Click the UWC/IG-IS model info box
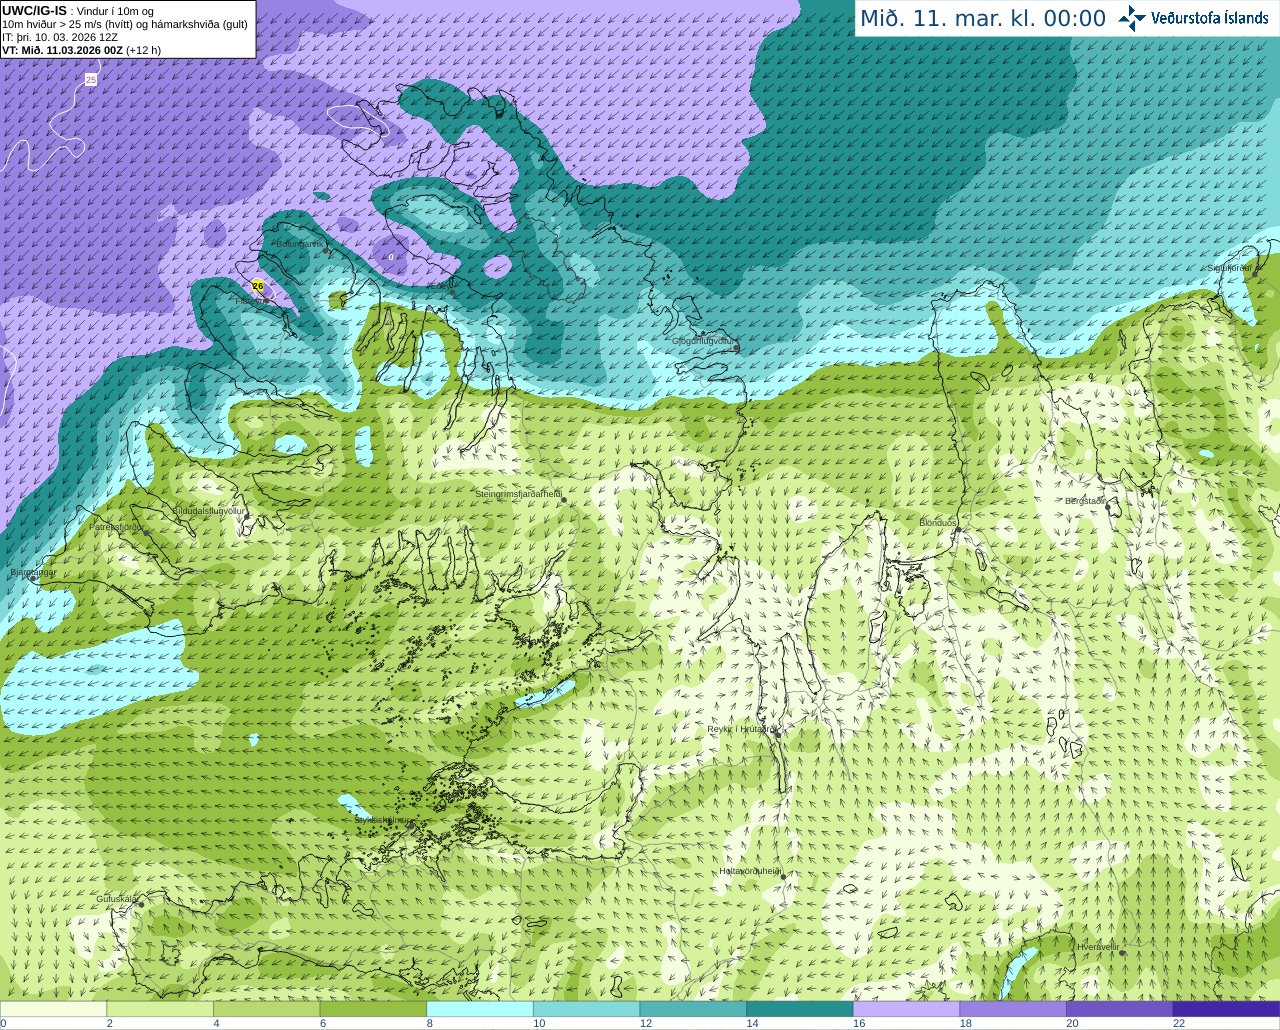Image resolution: width=1280 pixels, height=1030 pixels. click(x=127, y=29)
